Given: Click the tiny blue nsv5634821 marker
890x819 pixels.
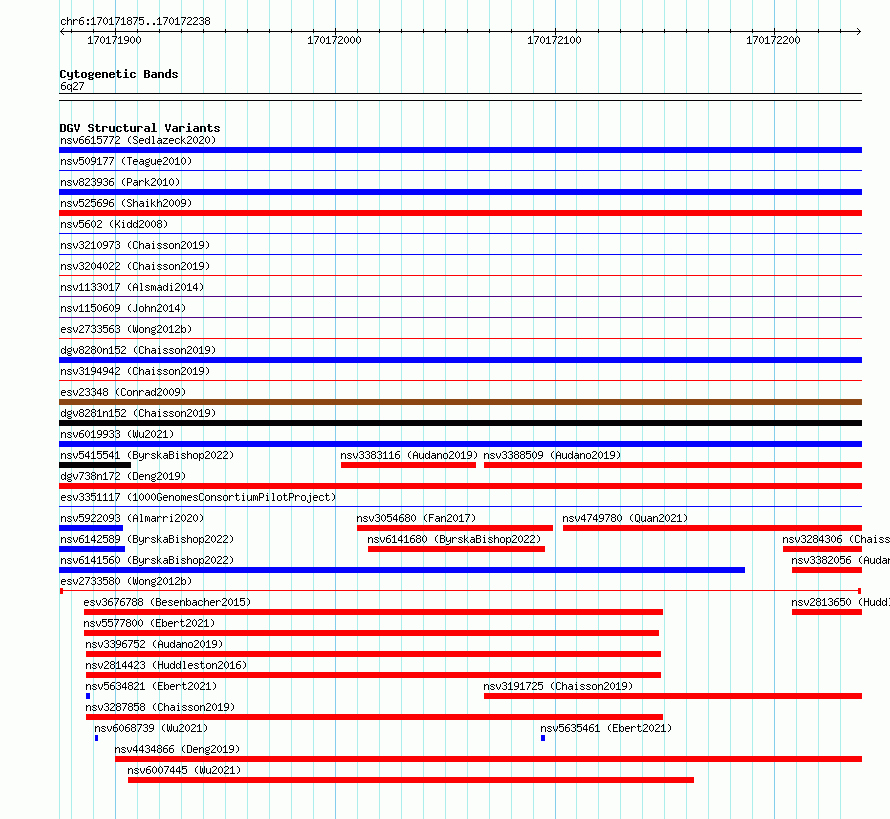Looking at the screenshot, I should point(88,696).
